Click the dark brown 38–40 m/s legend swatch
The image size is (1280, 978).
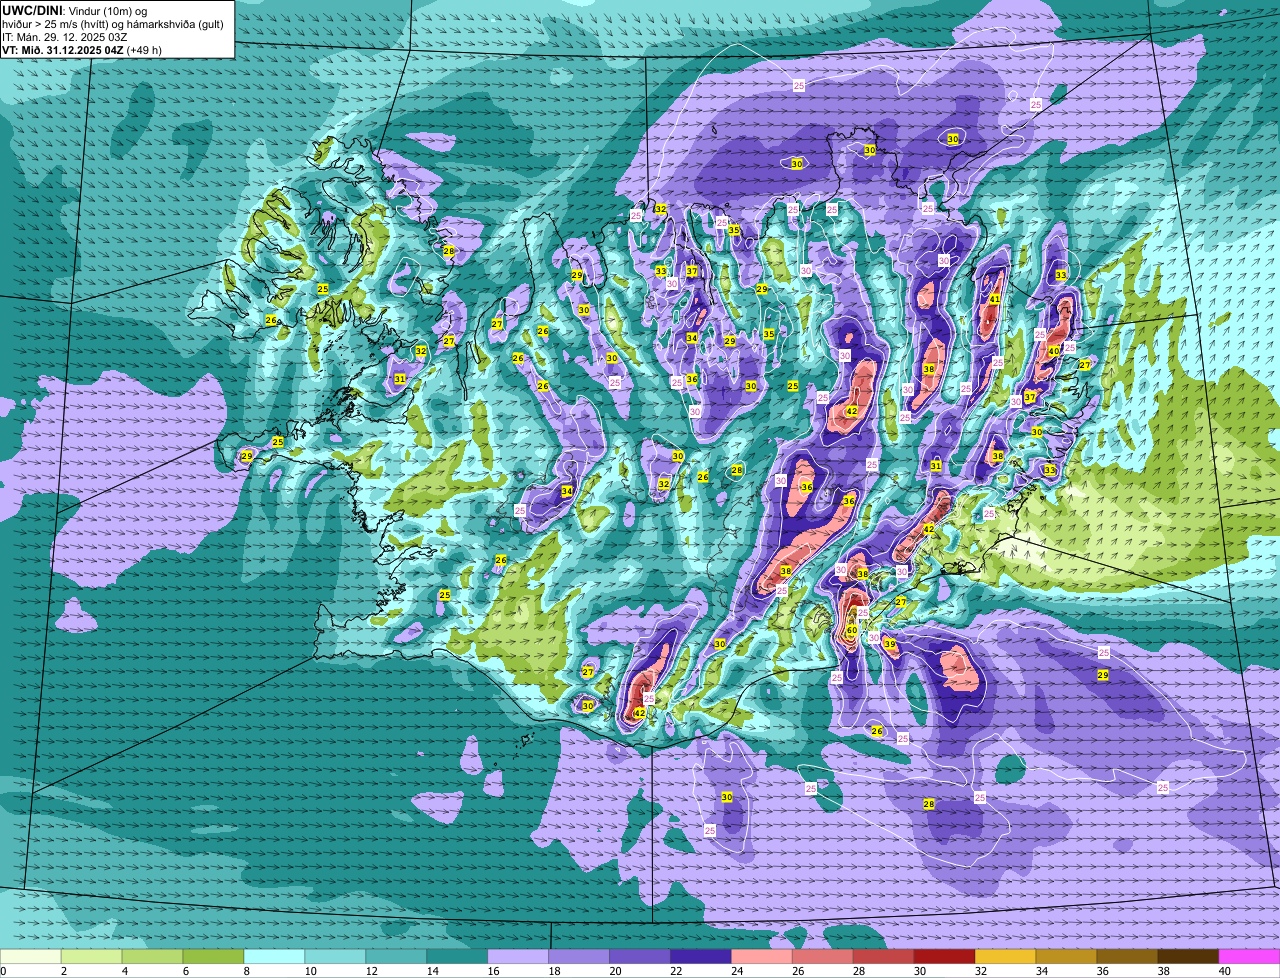click(x=1189, y=956)
